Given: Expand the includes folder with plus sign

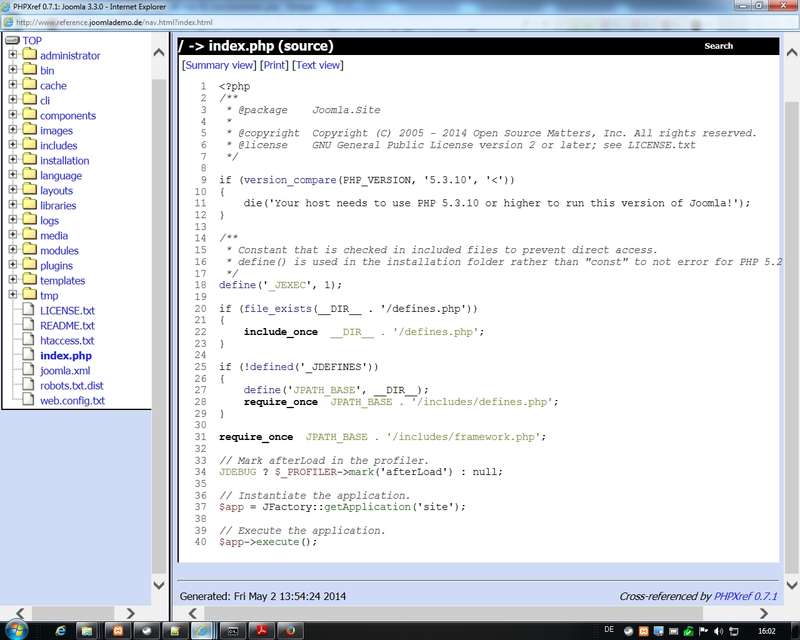Looking at the screenshot, I should [x=13, y=146].
